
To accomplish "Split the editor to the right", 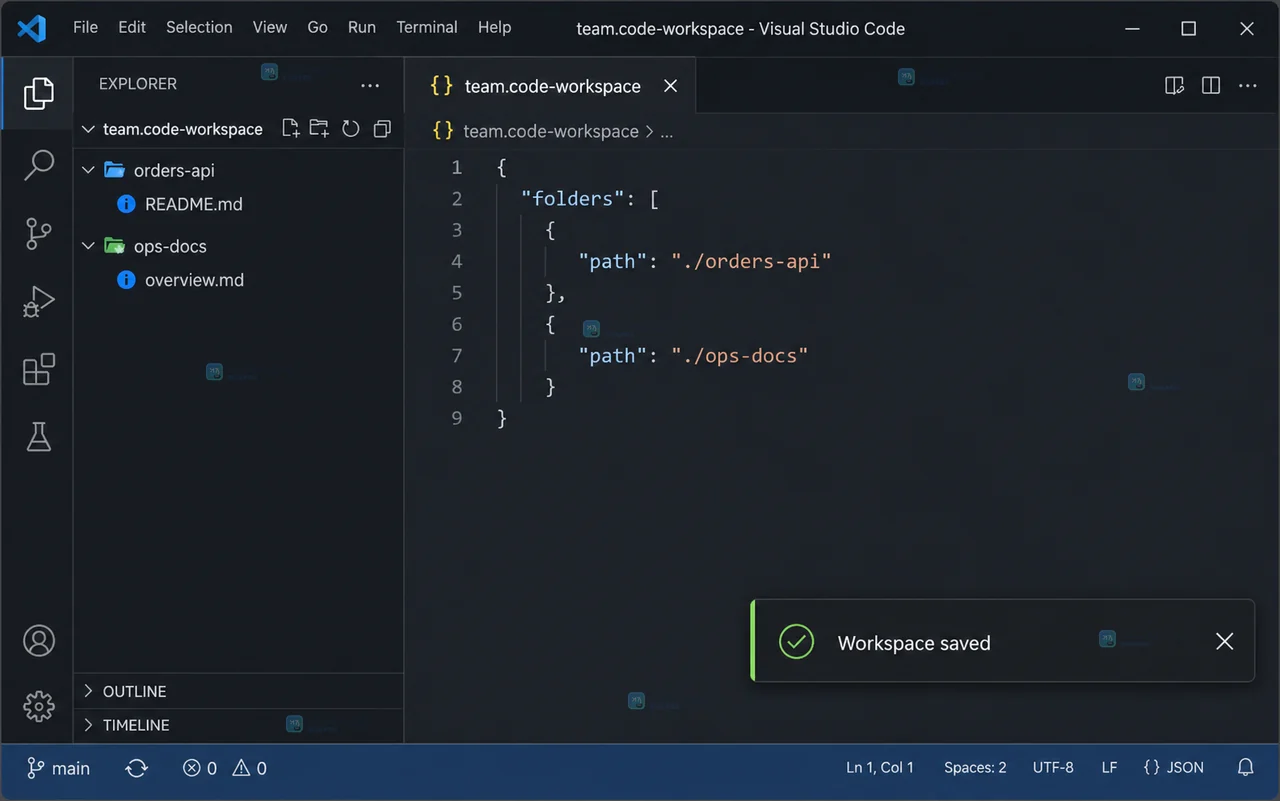I will pyautogui.click(x=1211, y=86).
